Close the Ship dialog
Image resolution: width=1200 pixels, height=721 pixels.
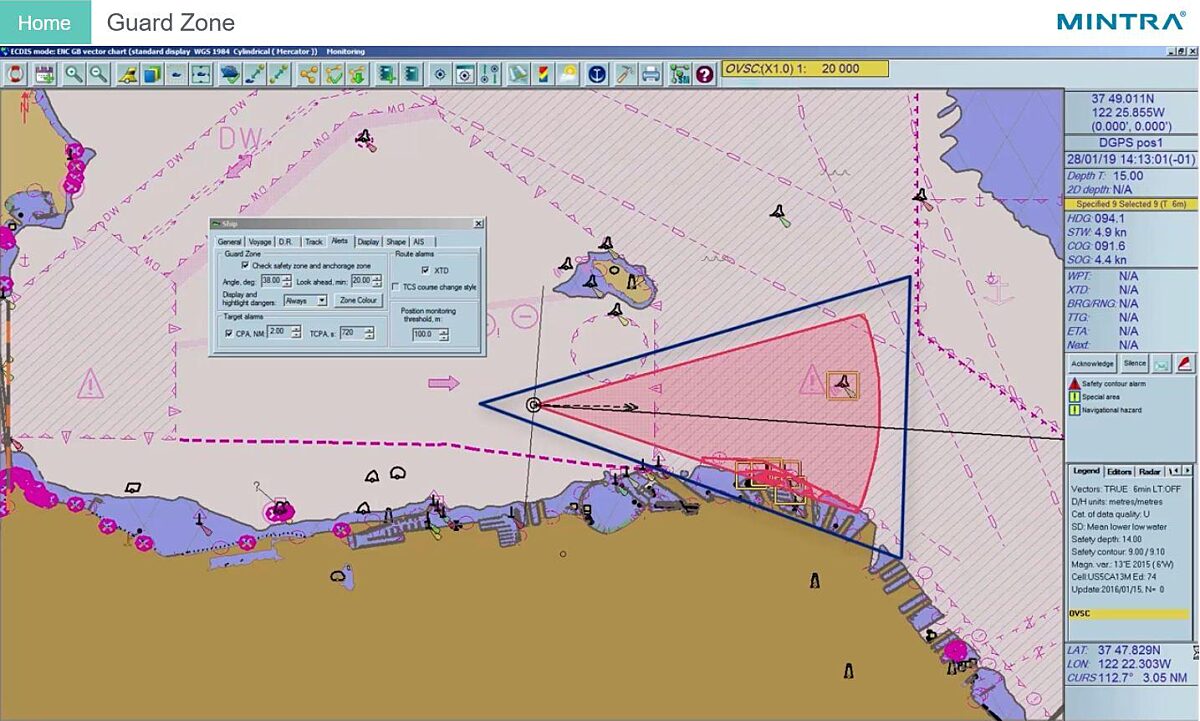478,224
